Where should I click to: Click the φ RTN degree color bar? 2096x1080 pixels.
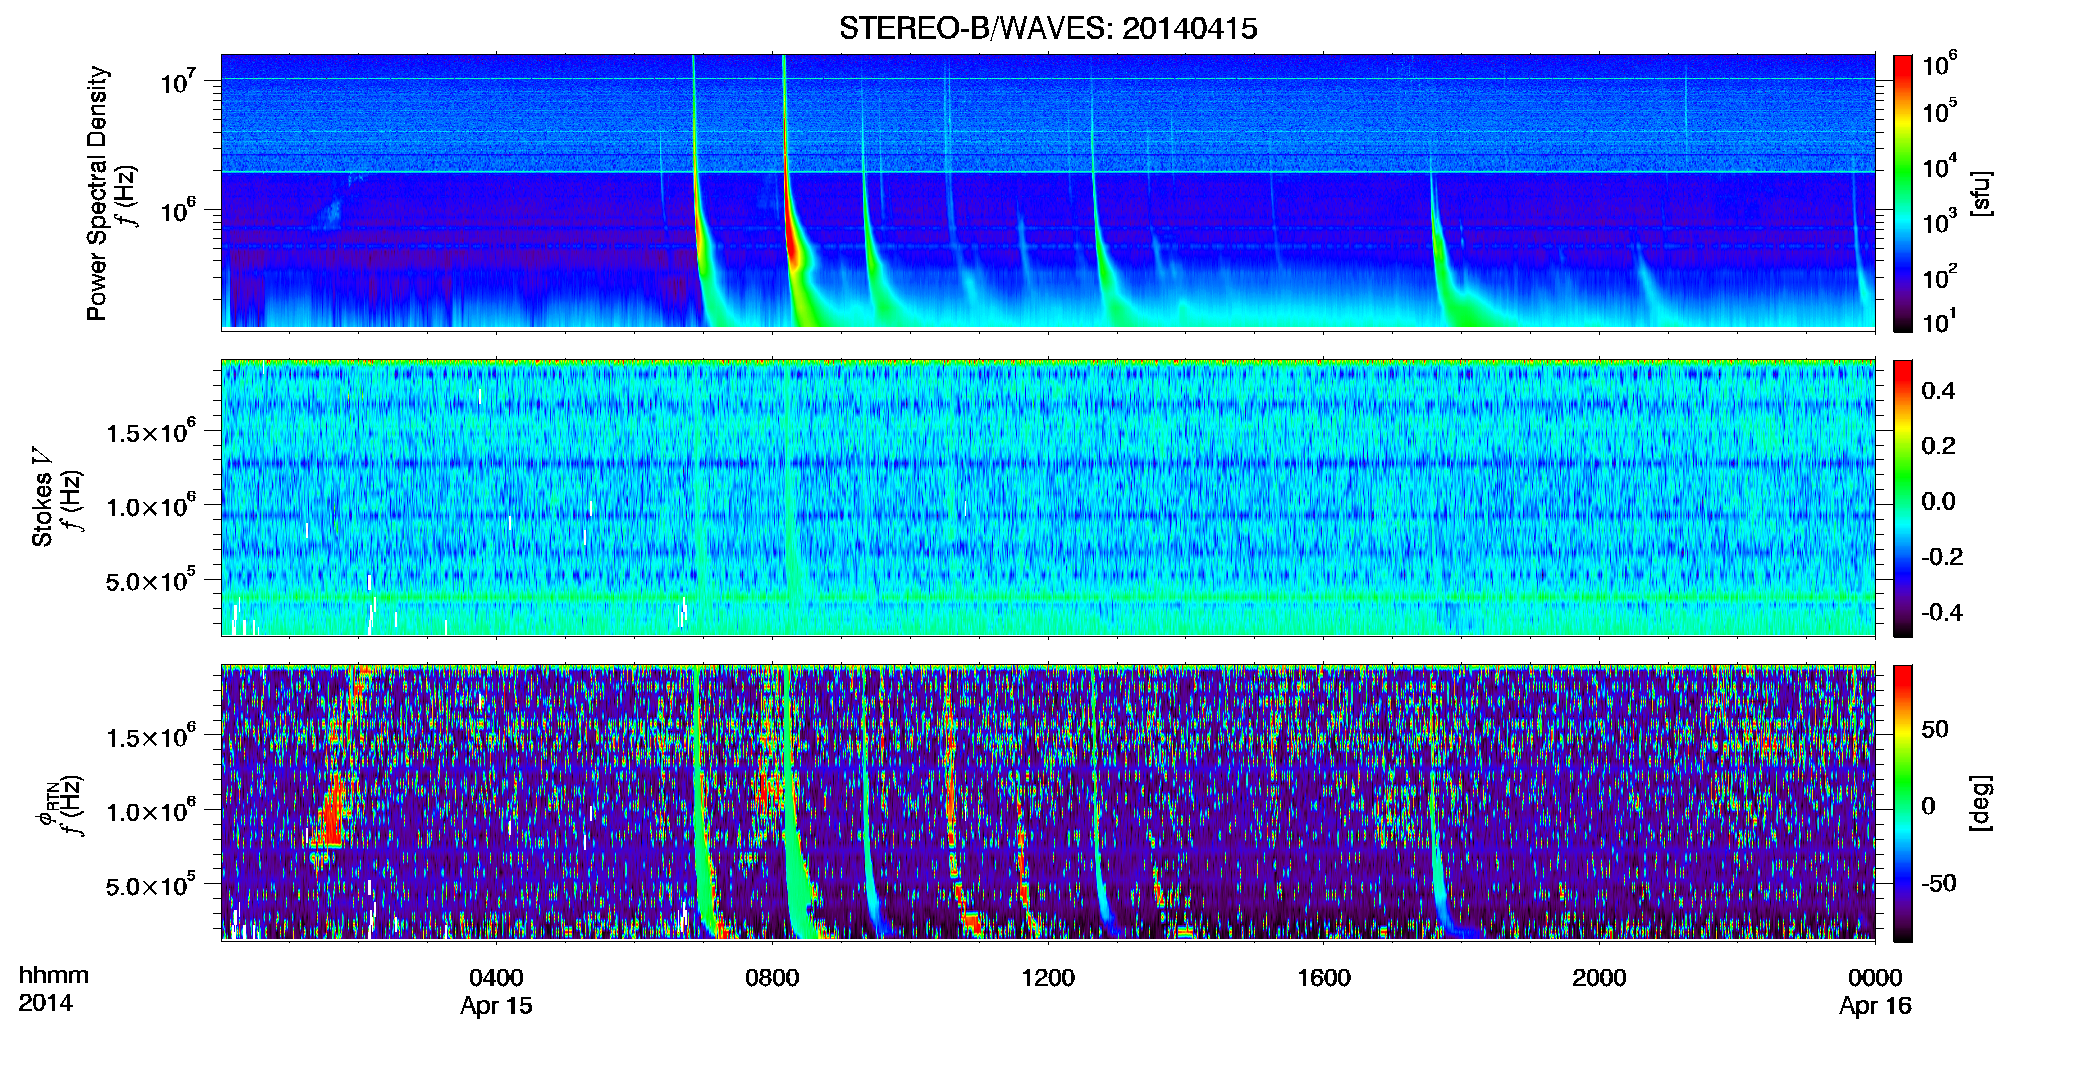(1903, 803)
